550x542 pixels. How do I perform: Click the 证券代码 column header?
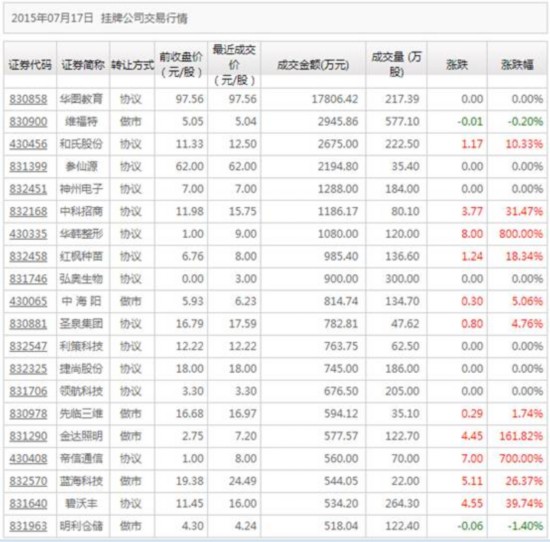pos(30,65)
